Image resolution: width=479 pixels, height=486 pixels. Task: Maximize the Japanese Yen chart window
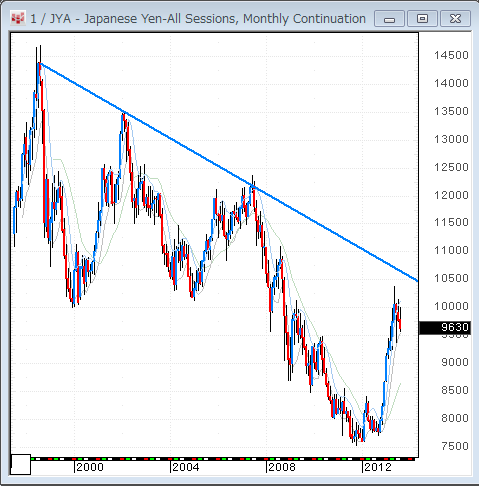422,18
